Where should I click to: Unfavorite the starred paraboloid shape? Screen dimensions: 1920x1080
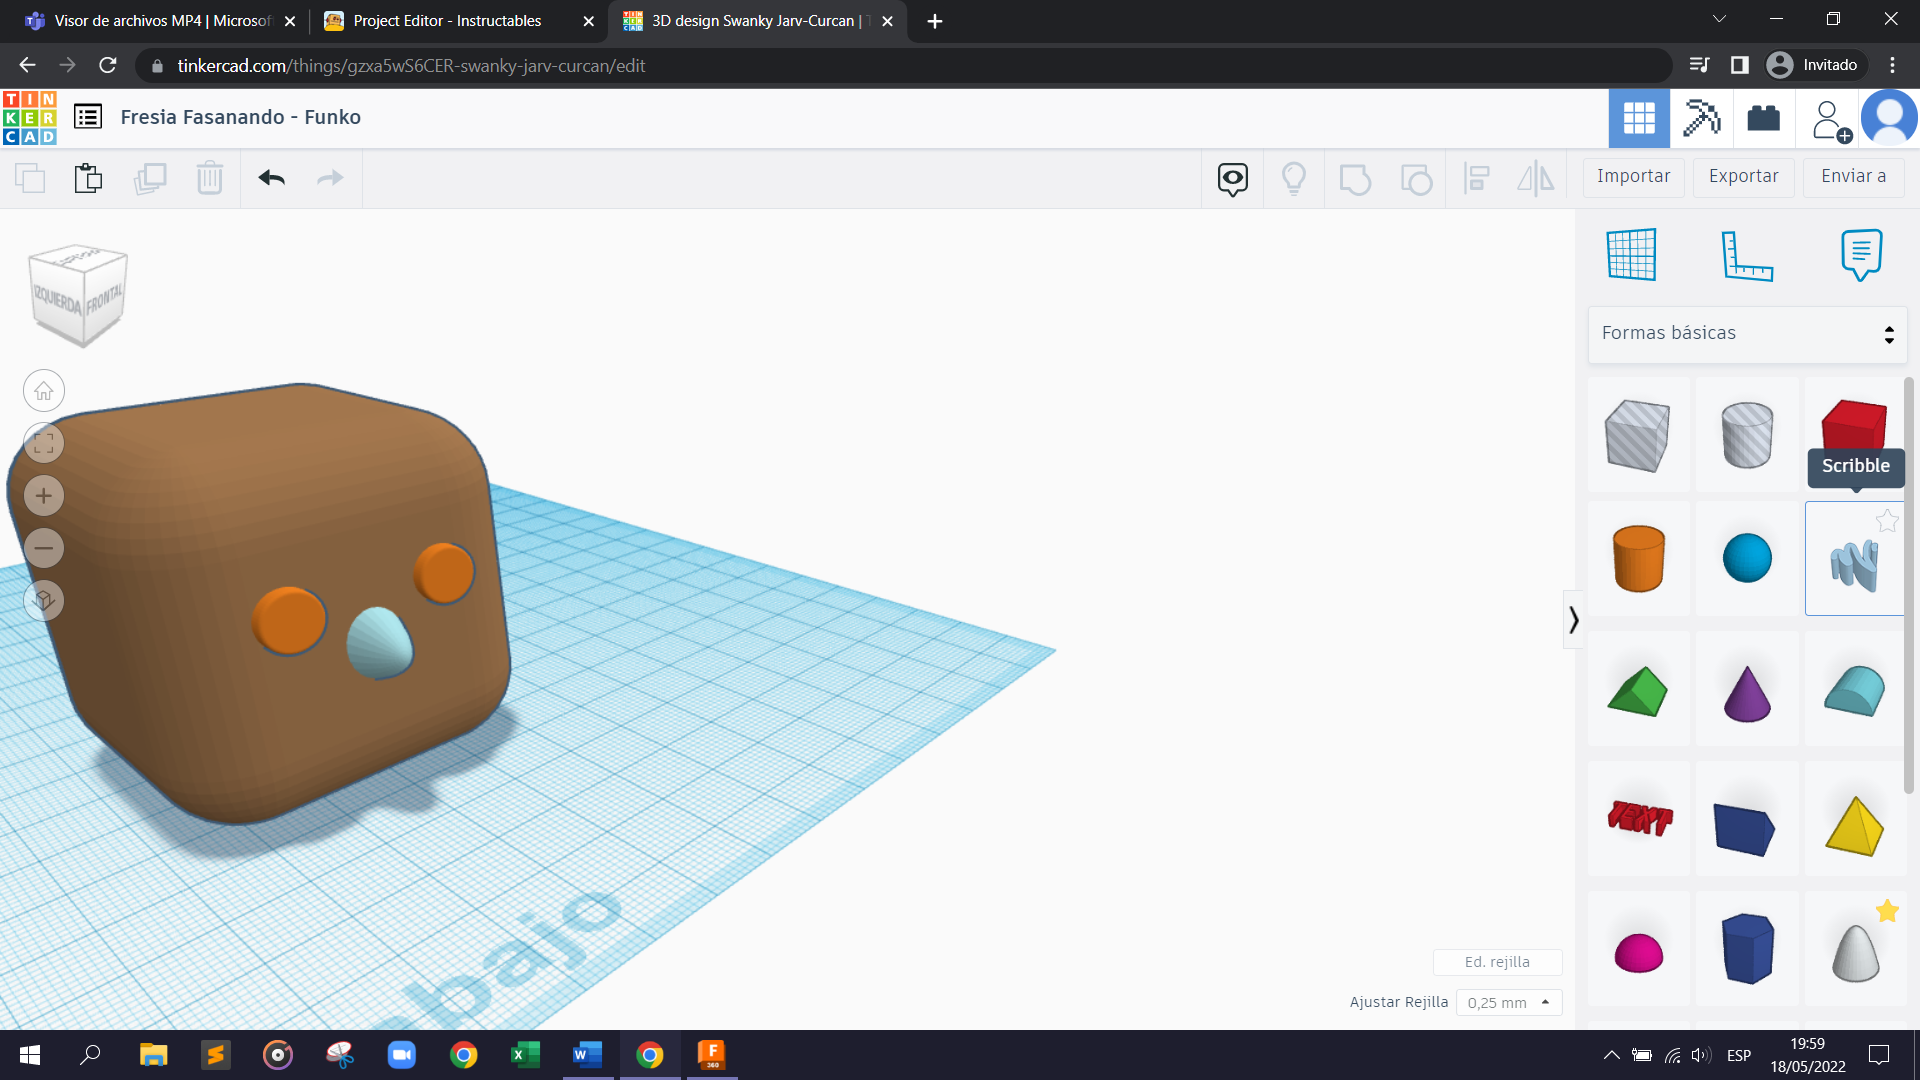[1886, 911]
